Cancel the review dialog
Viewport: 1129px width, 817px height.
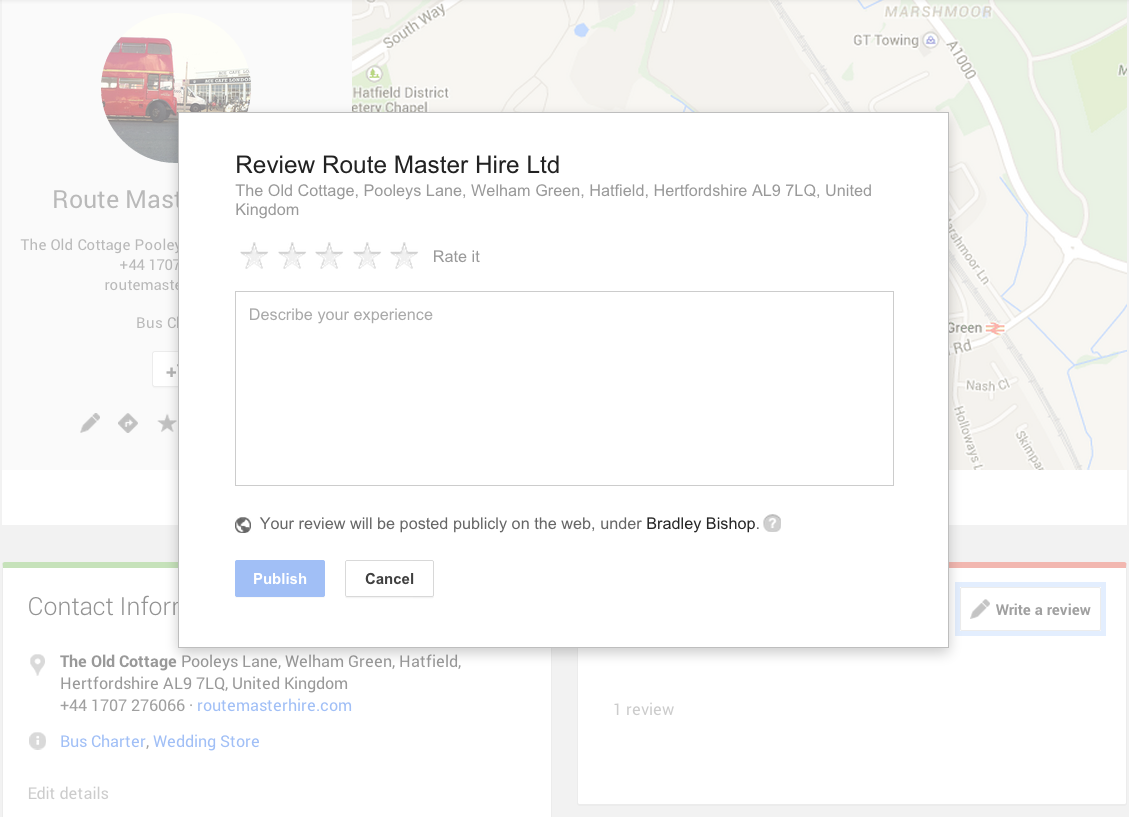[x=390, y=579]
